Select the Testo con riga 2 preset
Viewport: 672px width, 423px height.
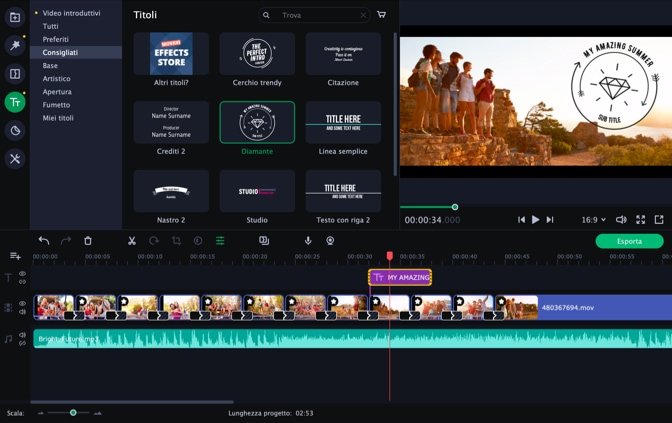click(343, 191)
